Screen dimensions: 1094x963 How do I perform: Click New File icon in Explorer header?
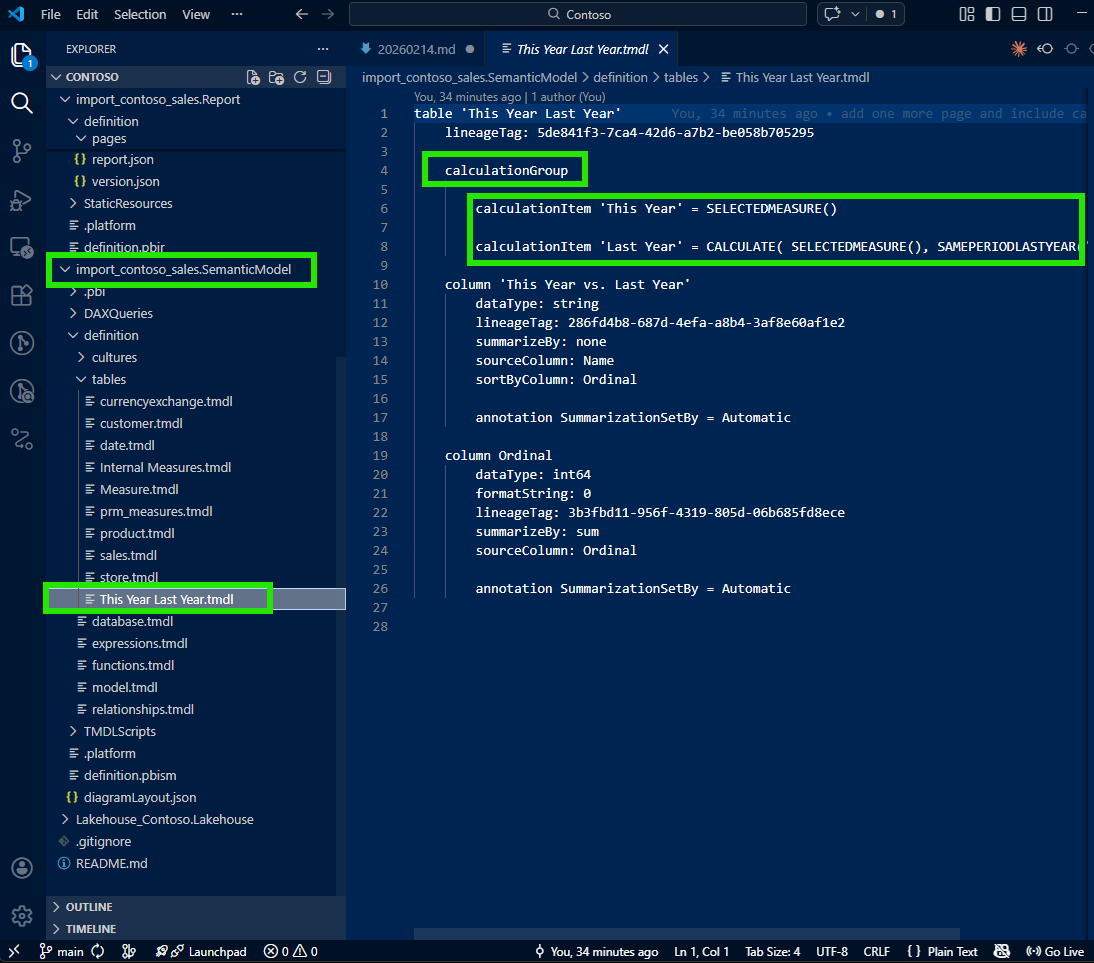pyautogui.click(x=253, y=77)
